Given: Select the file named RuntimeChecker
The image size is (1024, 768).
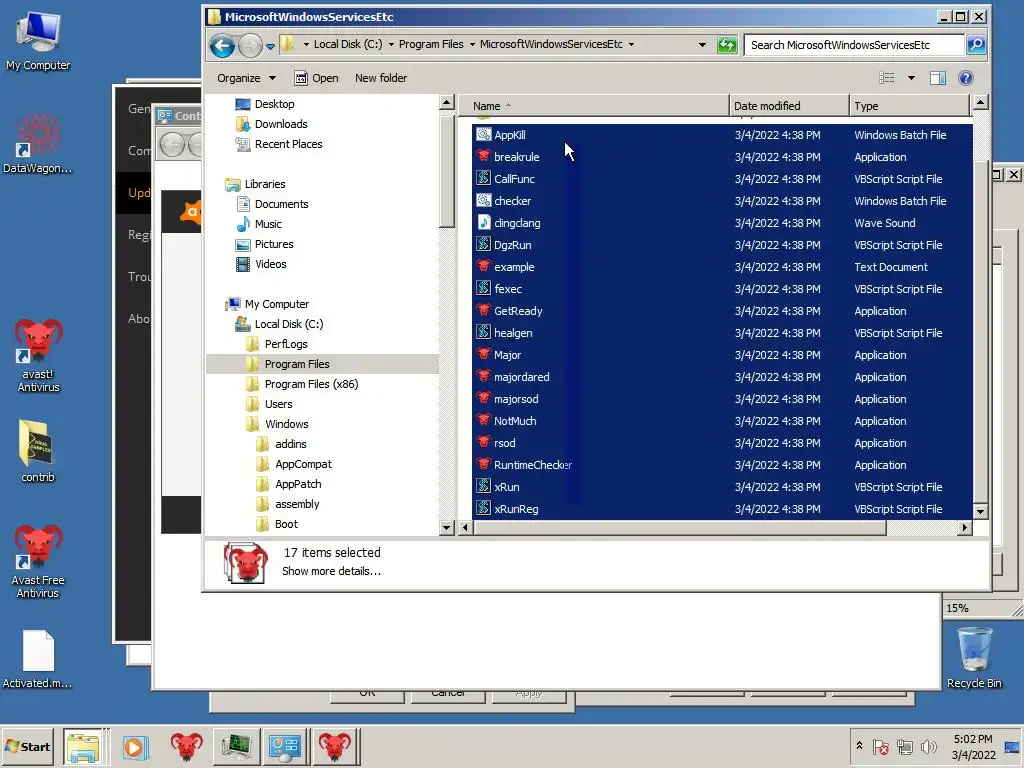Looking at the screenshot, I should [x=533, y=465].
